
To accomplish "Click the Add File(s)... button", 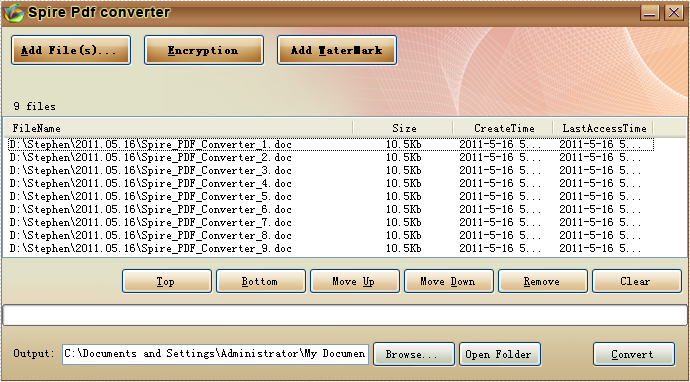I will (71, 50).
